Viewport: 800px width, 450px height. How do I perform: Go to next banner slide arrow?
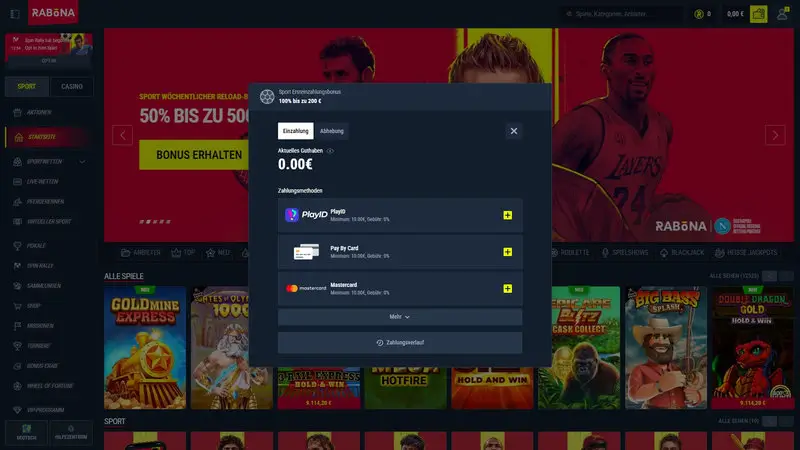[775, 135]
